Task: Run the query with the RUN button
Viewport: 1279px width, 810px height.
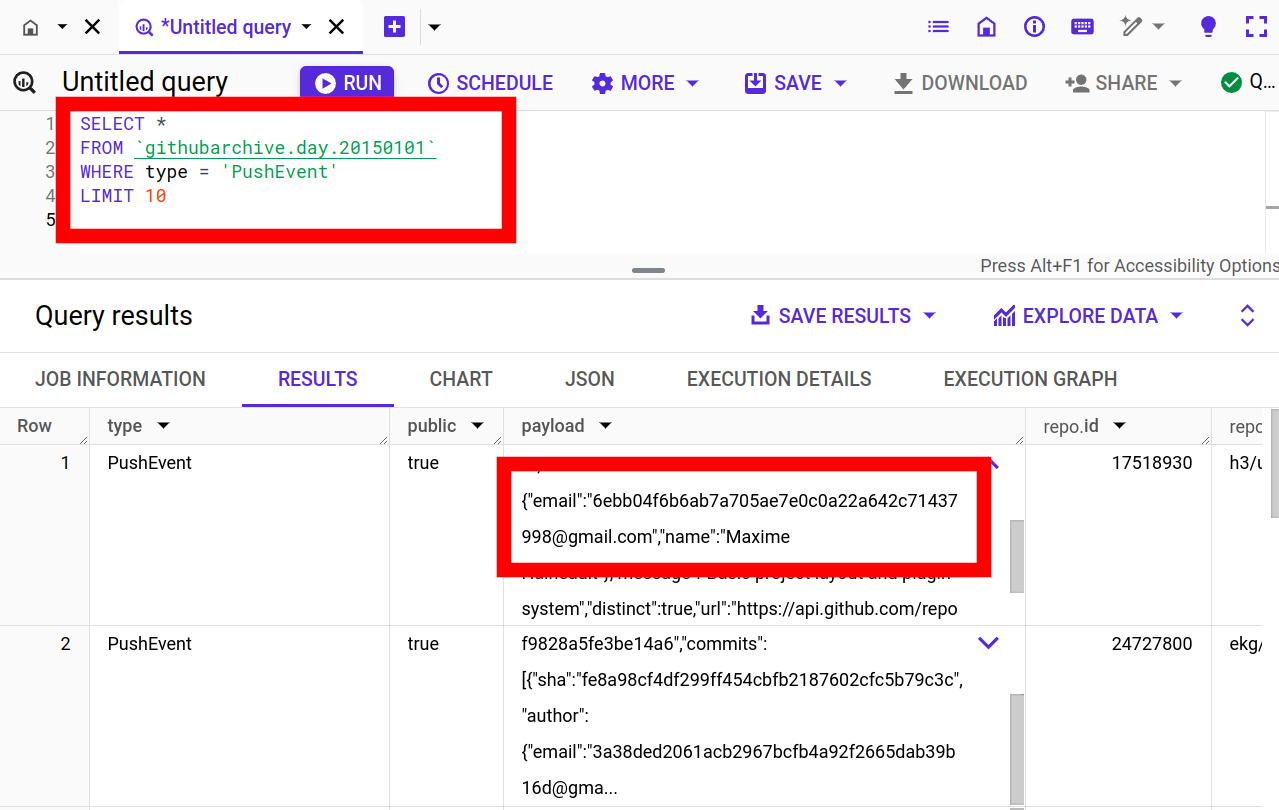Action: coord(347,83)
